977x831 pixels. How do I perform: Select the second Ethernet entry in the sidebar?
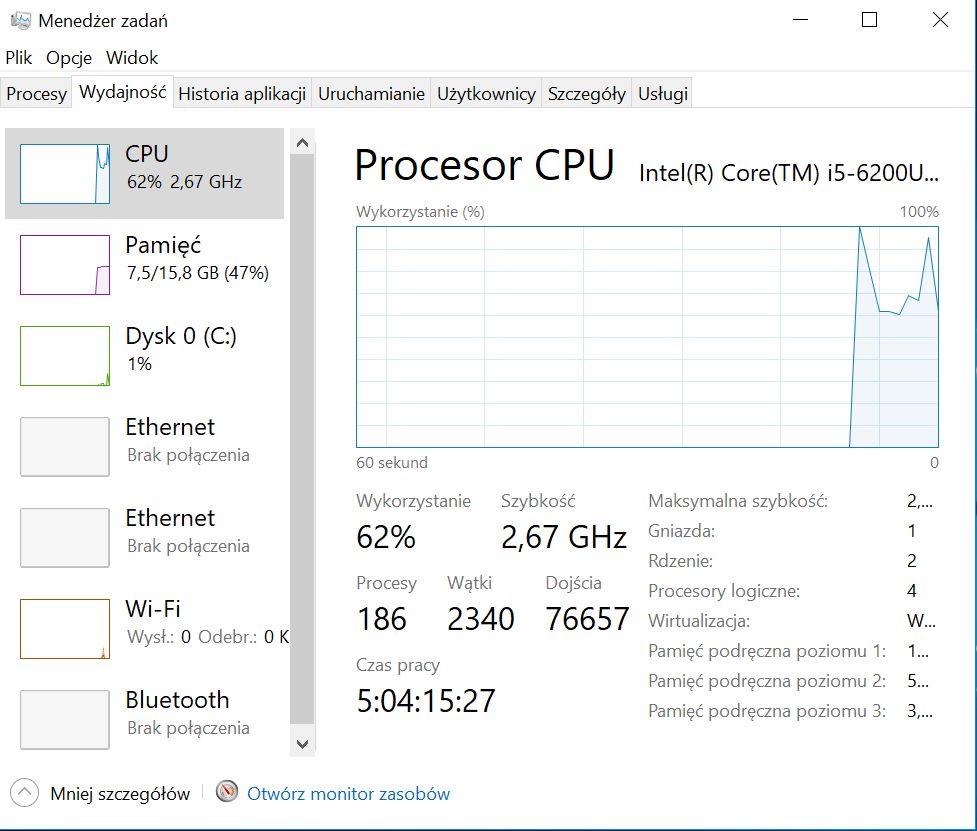click(145, 537)
